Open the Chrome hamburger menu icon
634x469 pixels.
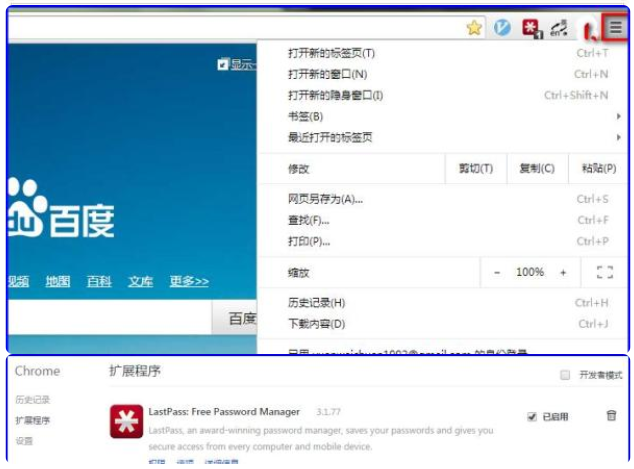pos(615,27)
